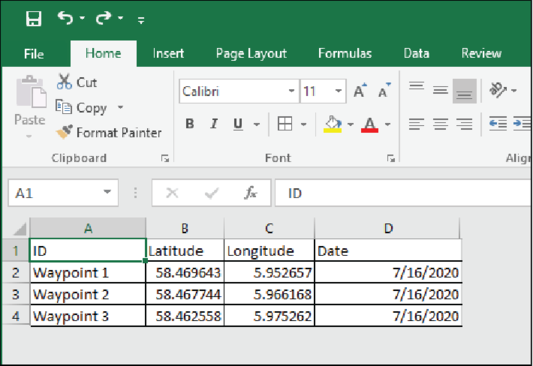Screen dimensions: 533x366
Task: Click the Redo arrow icon
Action: [103, 18]
